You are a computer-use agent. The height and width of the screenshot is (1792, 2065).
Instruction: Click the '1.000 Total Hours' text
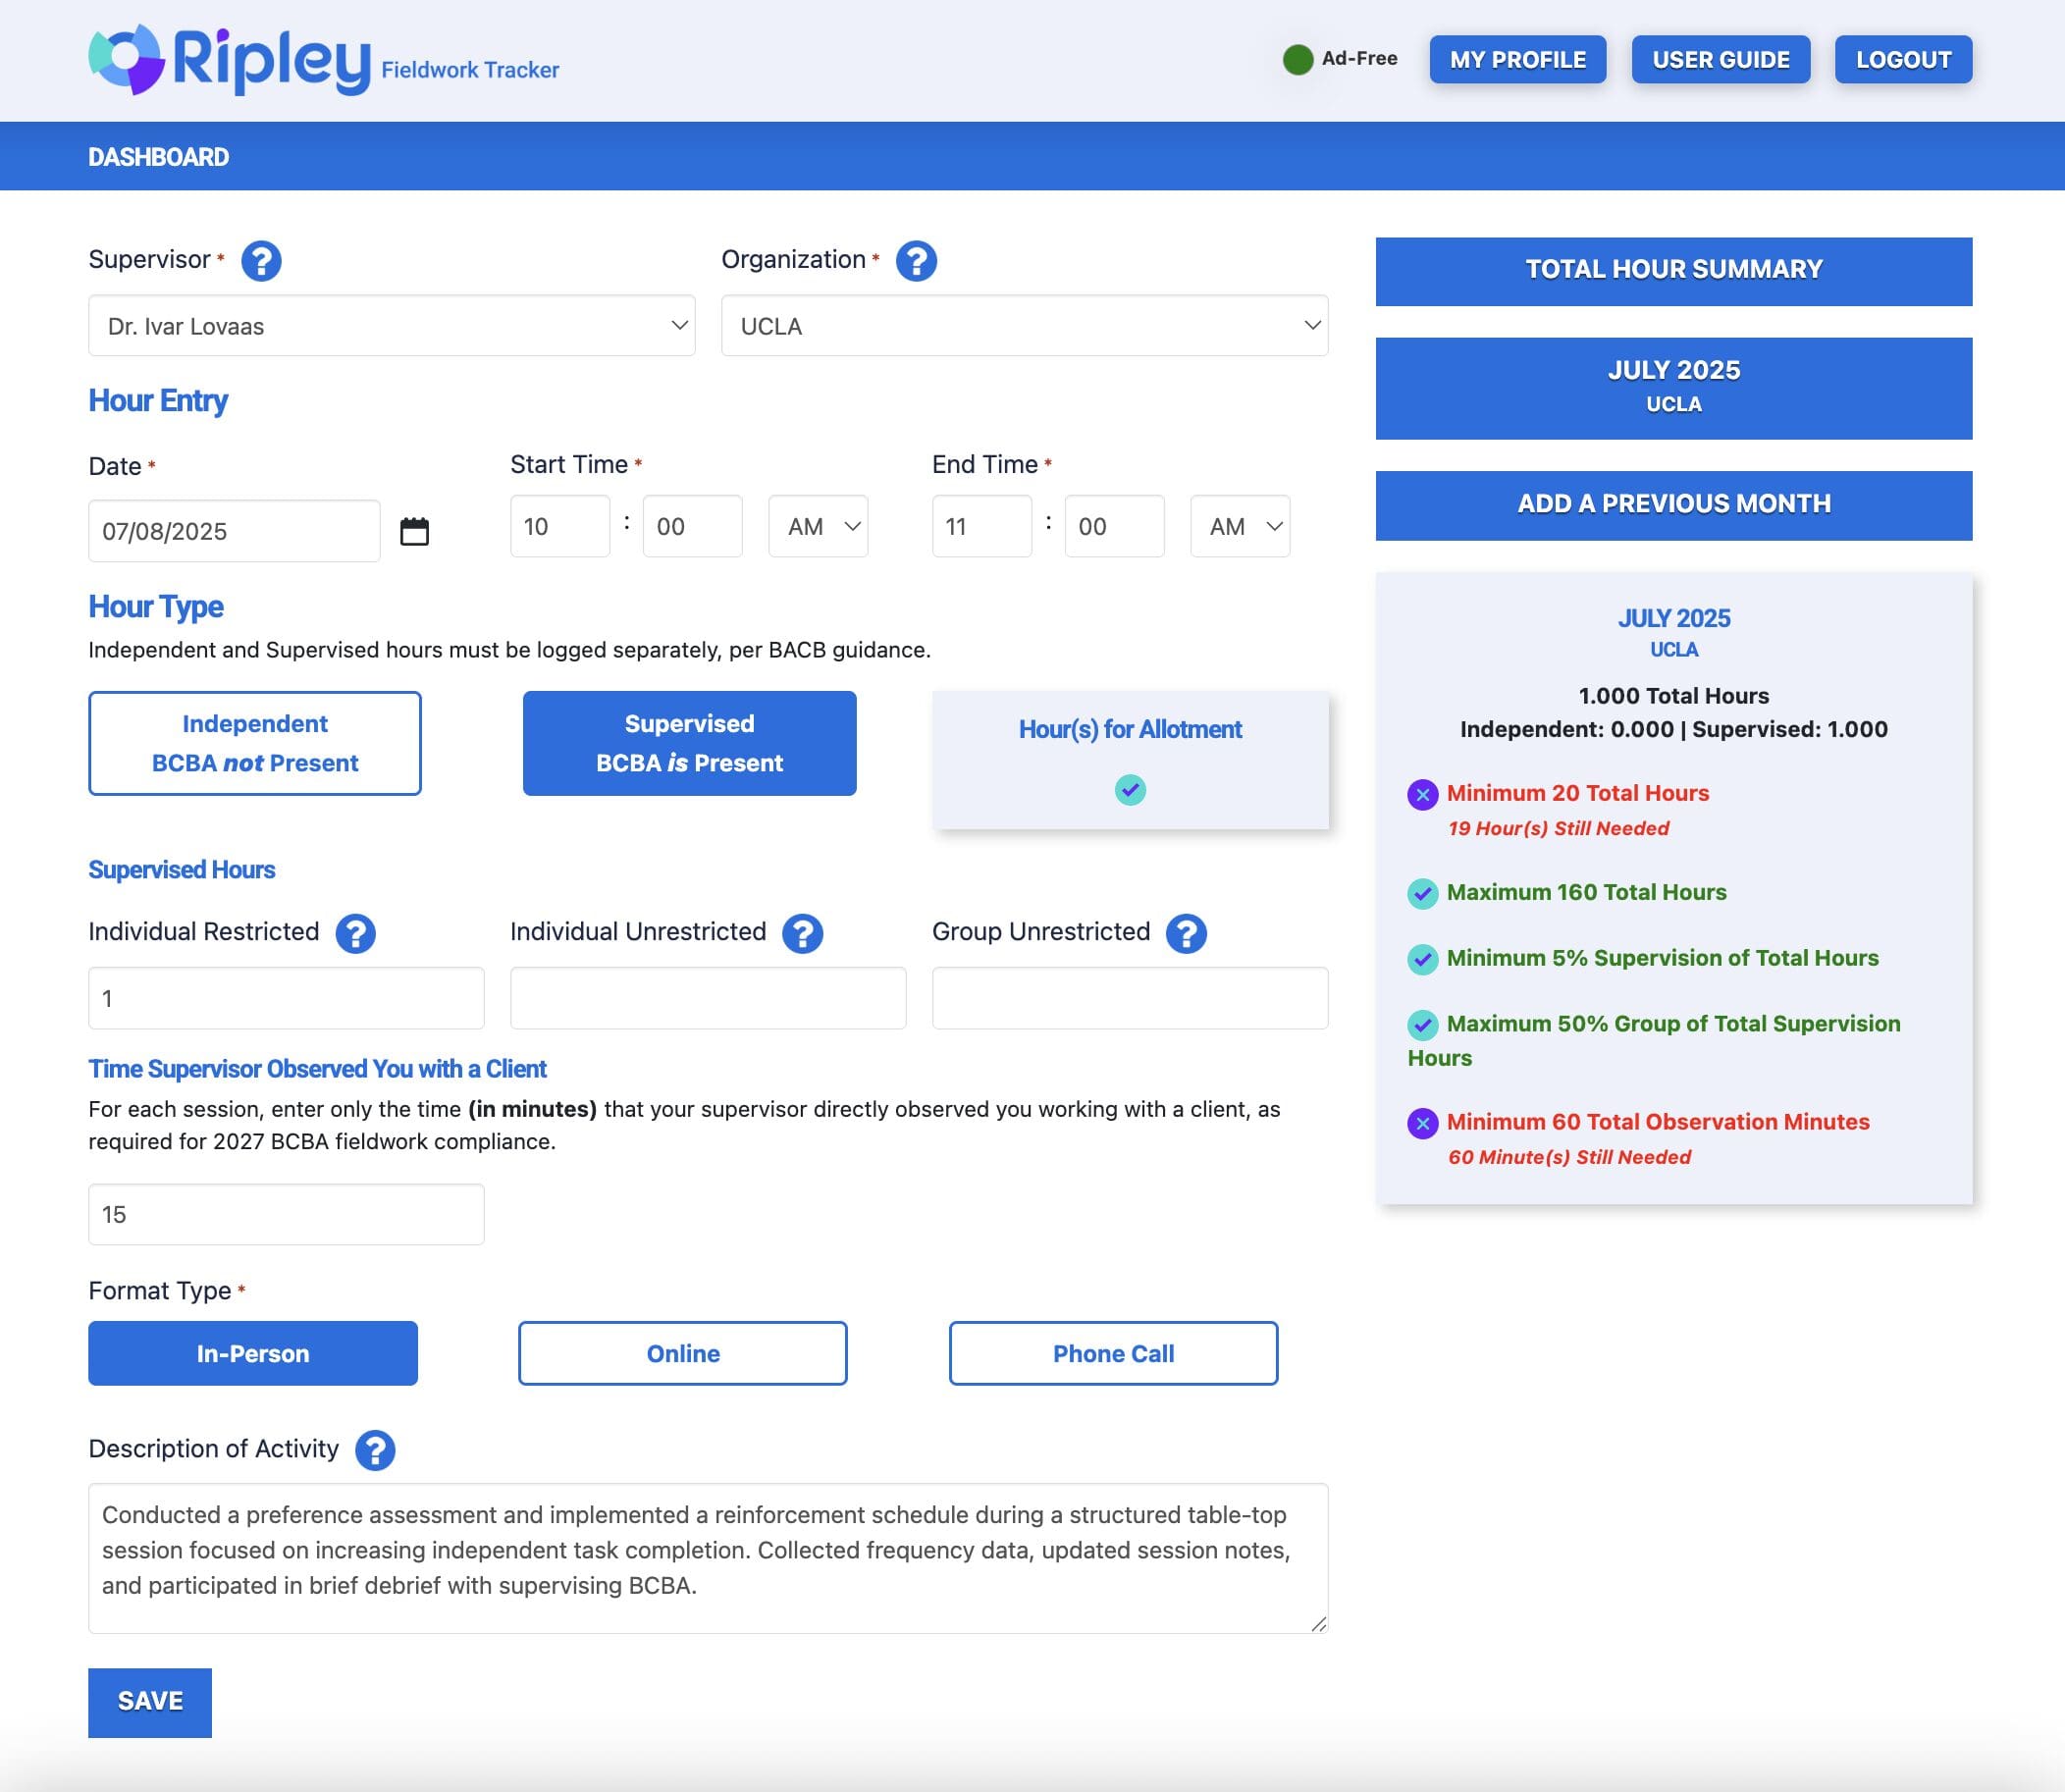pos(1674,696)
